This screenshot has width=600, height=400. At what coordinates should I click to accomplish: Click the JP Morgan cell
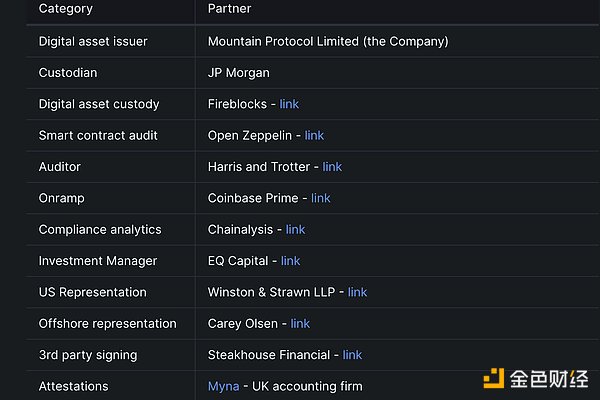click(x=238, y=73)
